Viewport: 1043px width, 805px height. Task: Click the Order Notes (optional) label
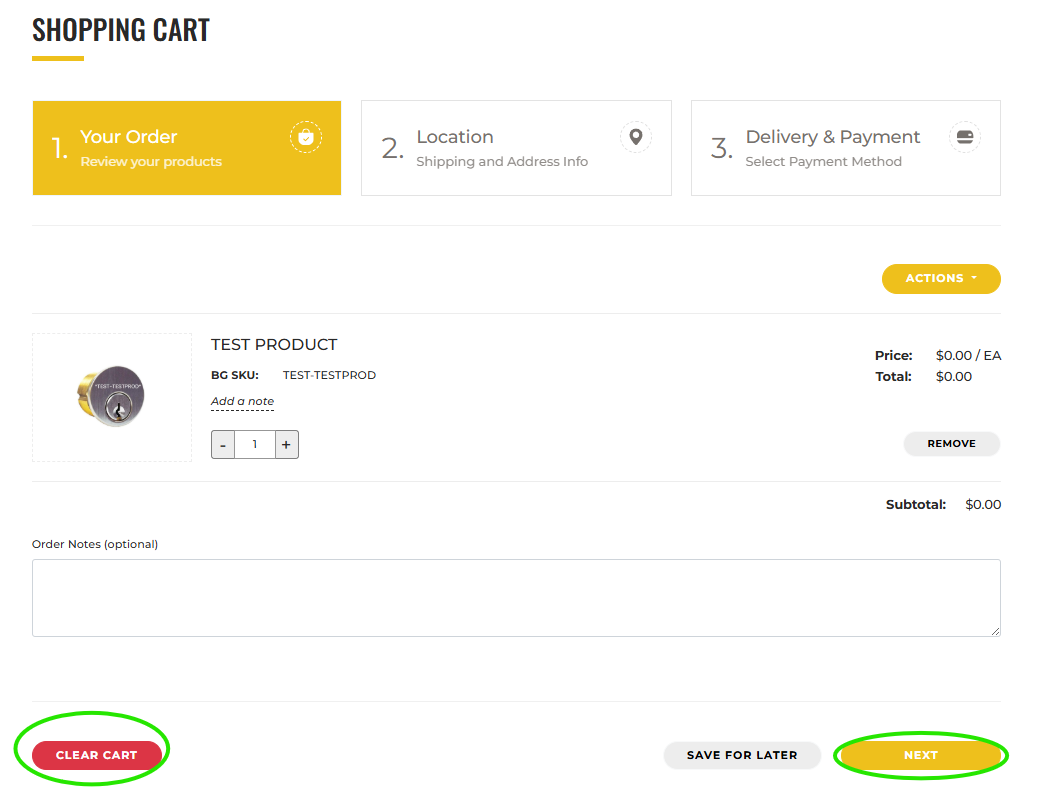coord(95,544)
